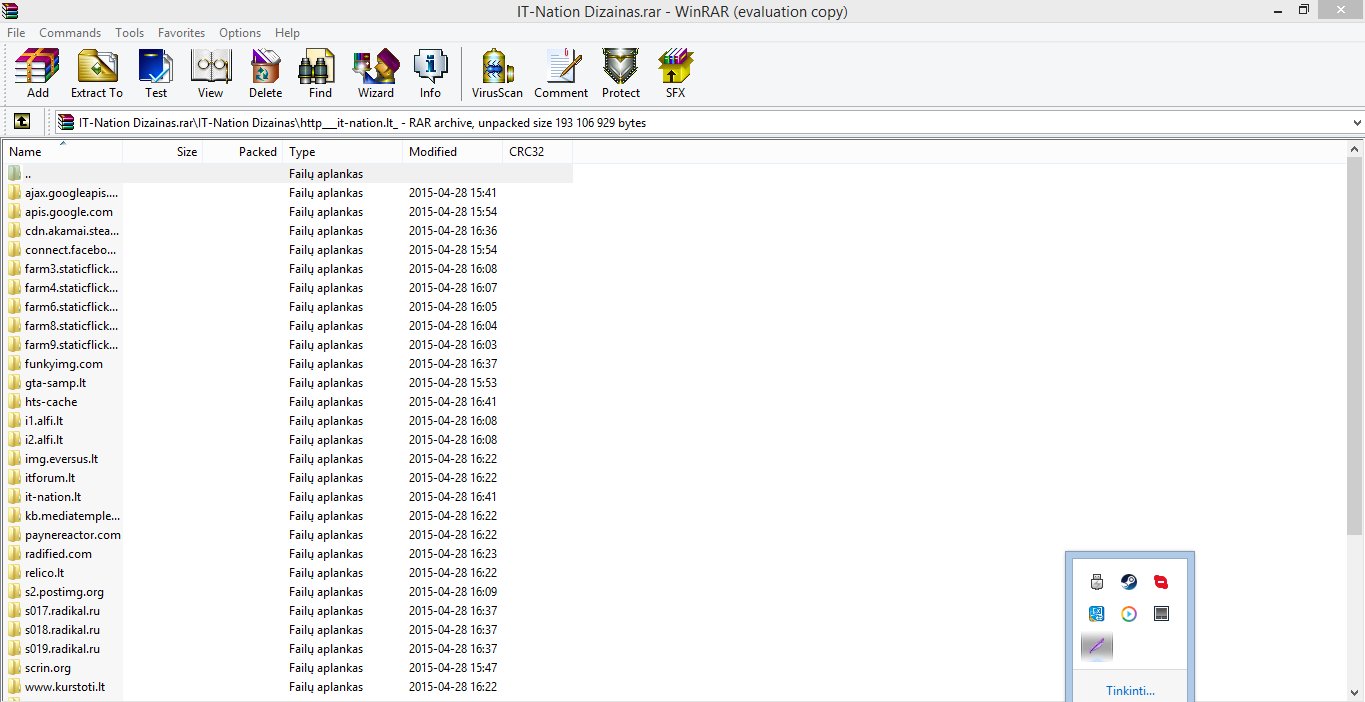Image resolution: width=1365 pixels, height=702 pixels.
Task: Click the Tinkinti... link in tray popup
Action: [x=1130, y=691]
